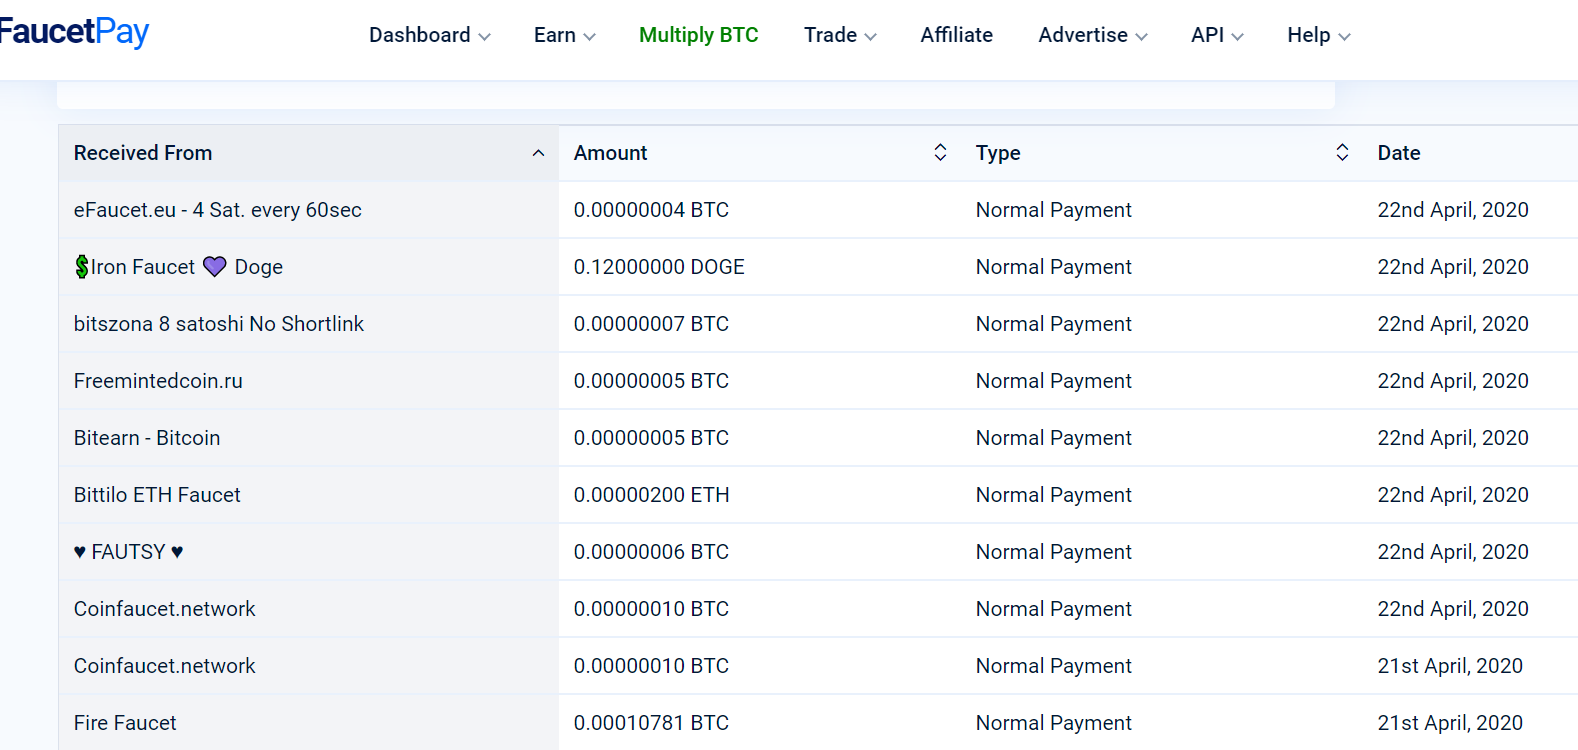Image resolution: width=1578 pixels, height=750 pixels.
Task: Click the 0.00000200 ETH amount
Action: point(652,495)
